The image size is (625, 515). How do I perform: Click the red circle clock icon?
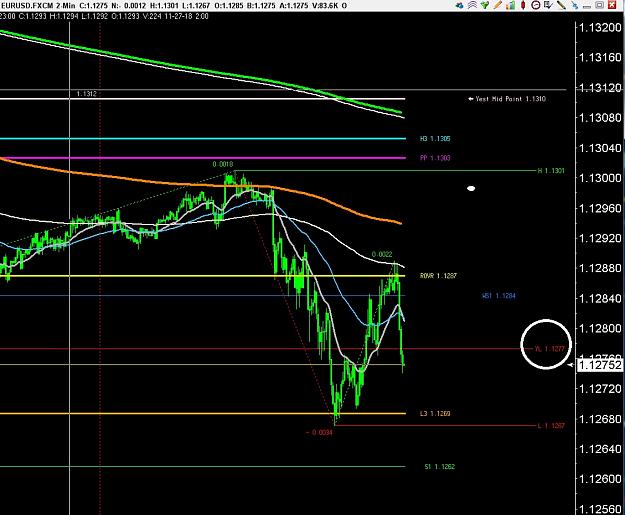tap(536, 5)
